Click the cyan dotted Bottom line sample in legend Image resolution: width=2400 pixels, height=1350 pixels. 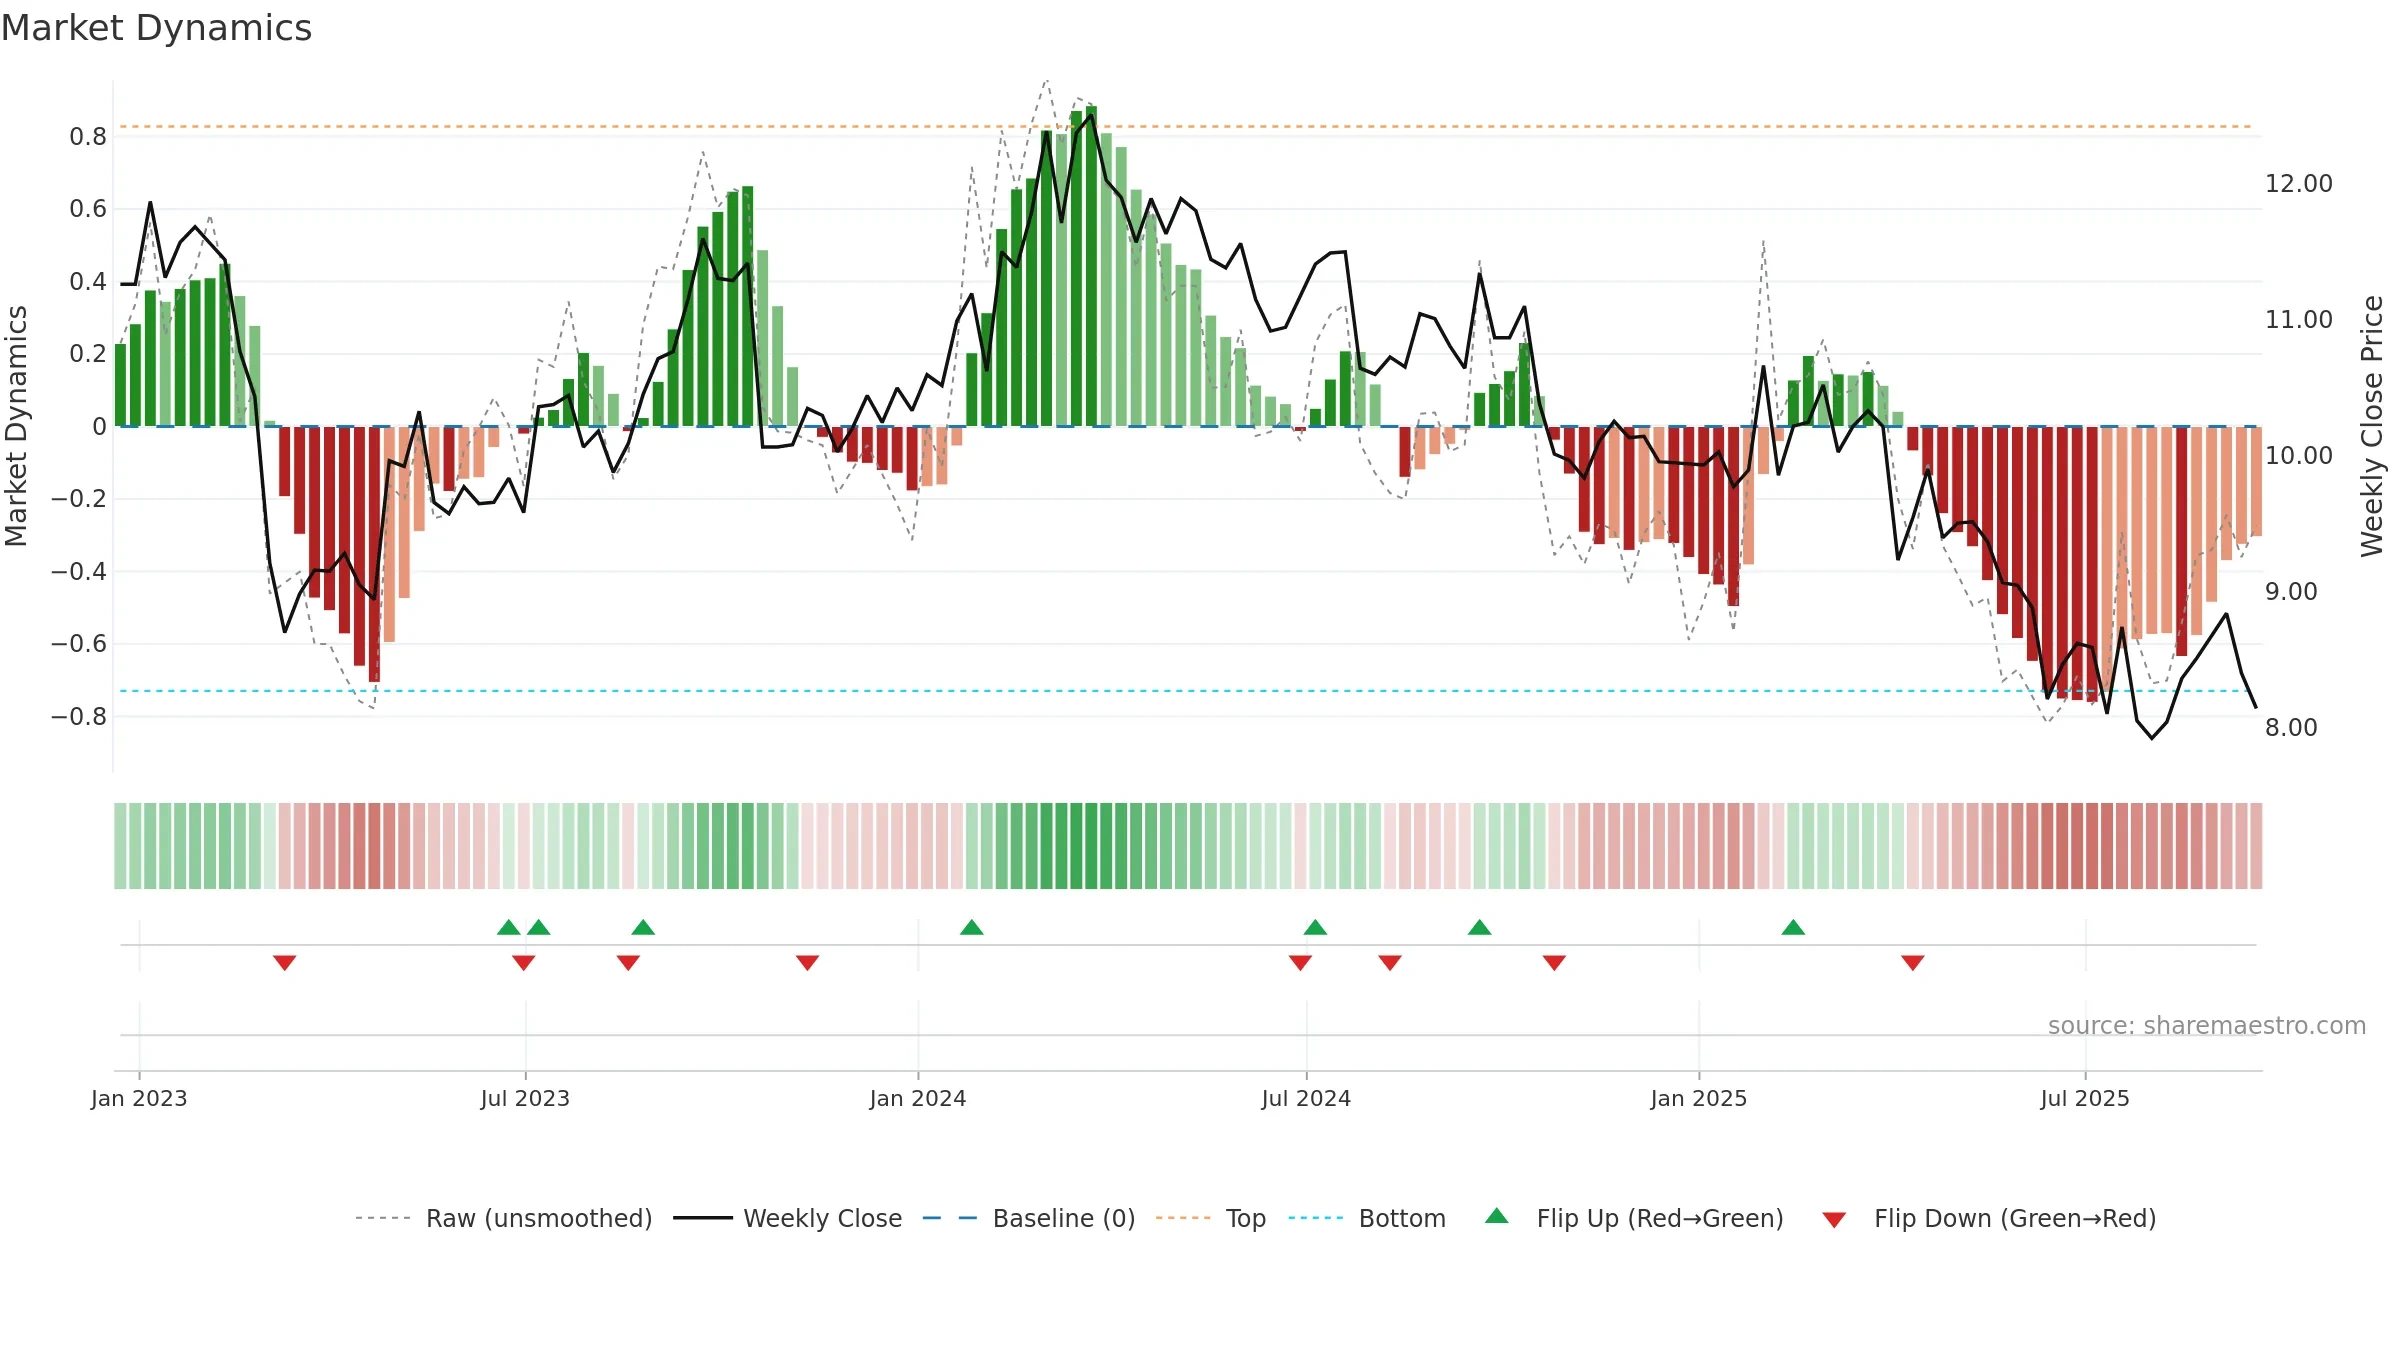click(x=1316, y=1218)
